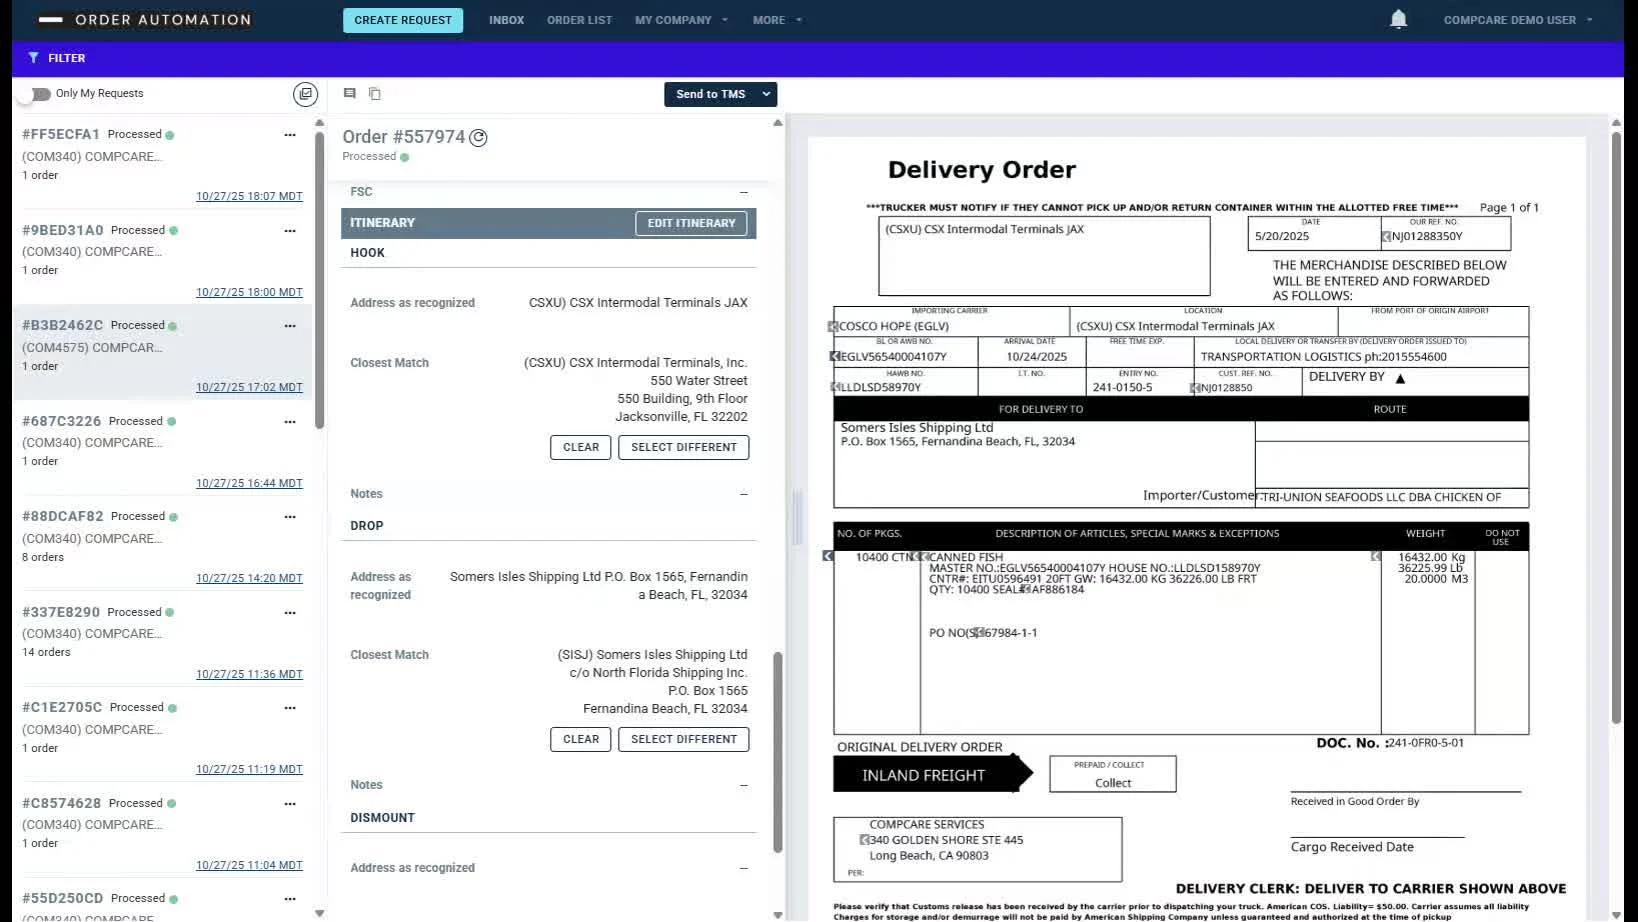Open the Compcare Demo User dropdown

pyautogui.click(x=1517, y=20)
